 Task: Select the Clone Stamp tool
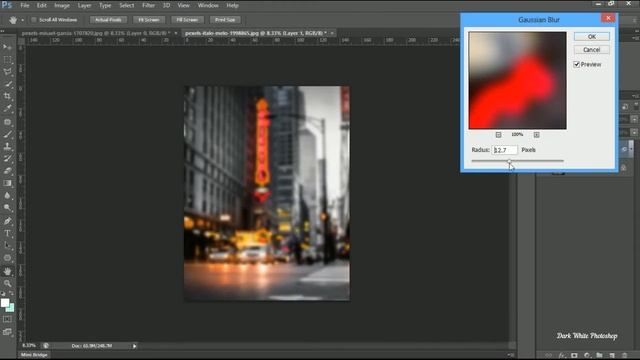[7, 146]
